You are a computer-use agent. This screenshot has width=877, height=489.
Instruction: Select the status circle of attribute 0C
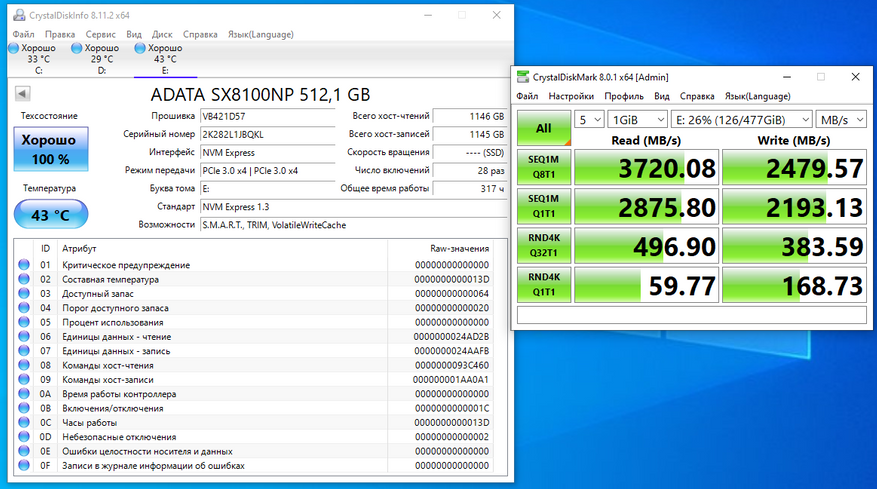click(23, 422)
